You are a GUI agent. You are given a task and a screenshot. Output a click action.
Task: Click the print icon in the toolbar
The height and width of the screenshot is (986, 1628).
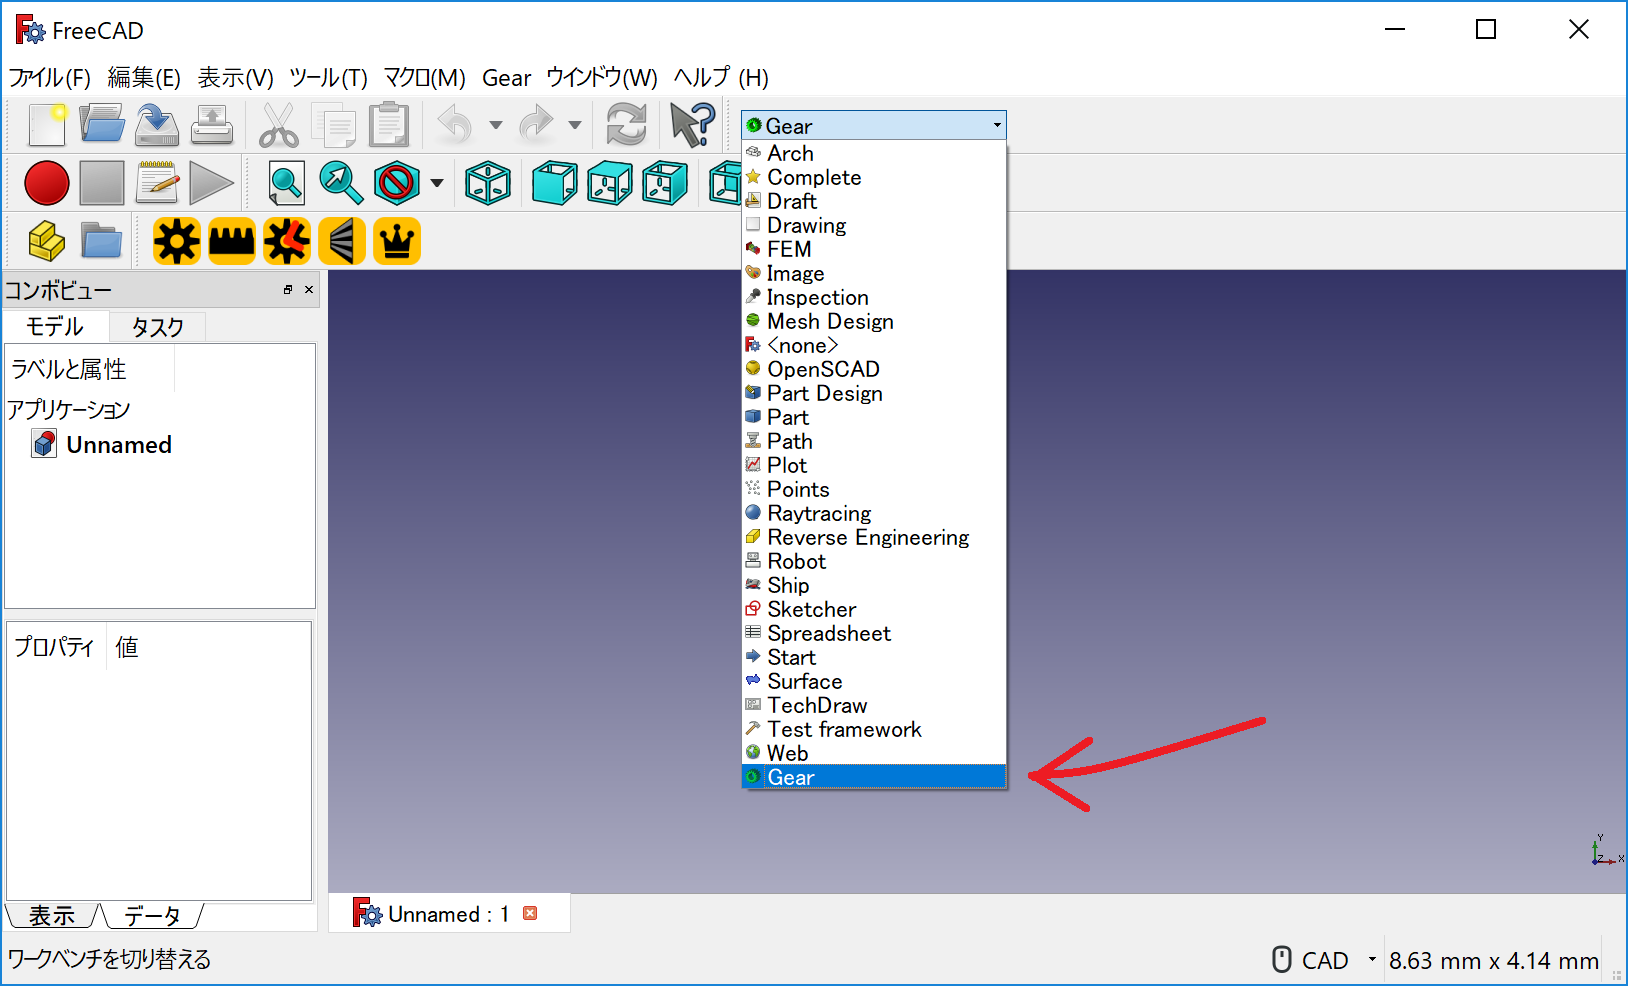point(212,125)
